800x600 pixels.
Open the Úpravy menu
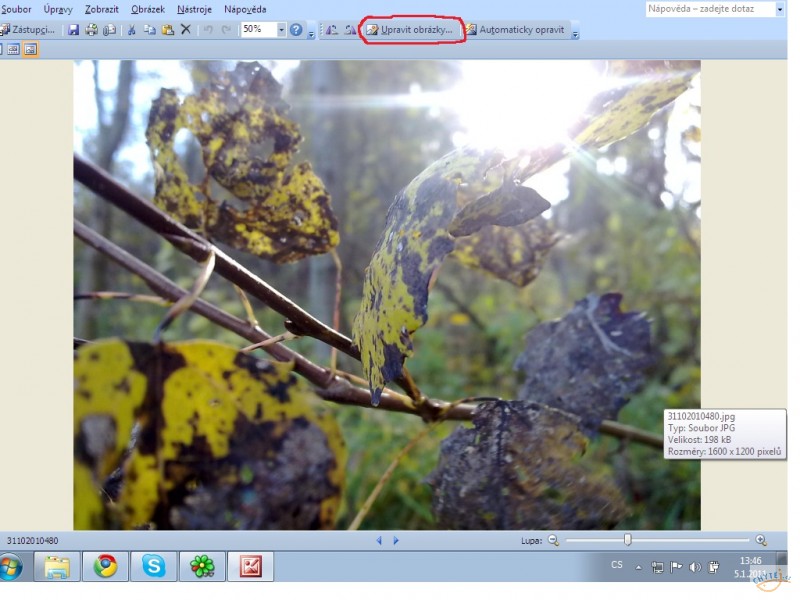(58, 9)
